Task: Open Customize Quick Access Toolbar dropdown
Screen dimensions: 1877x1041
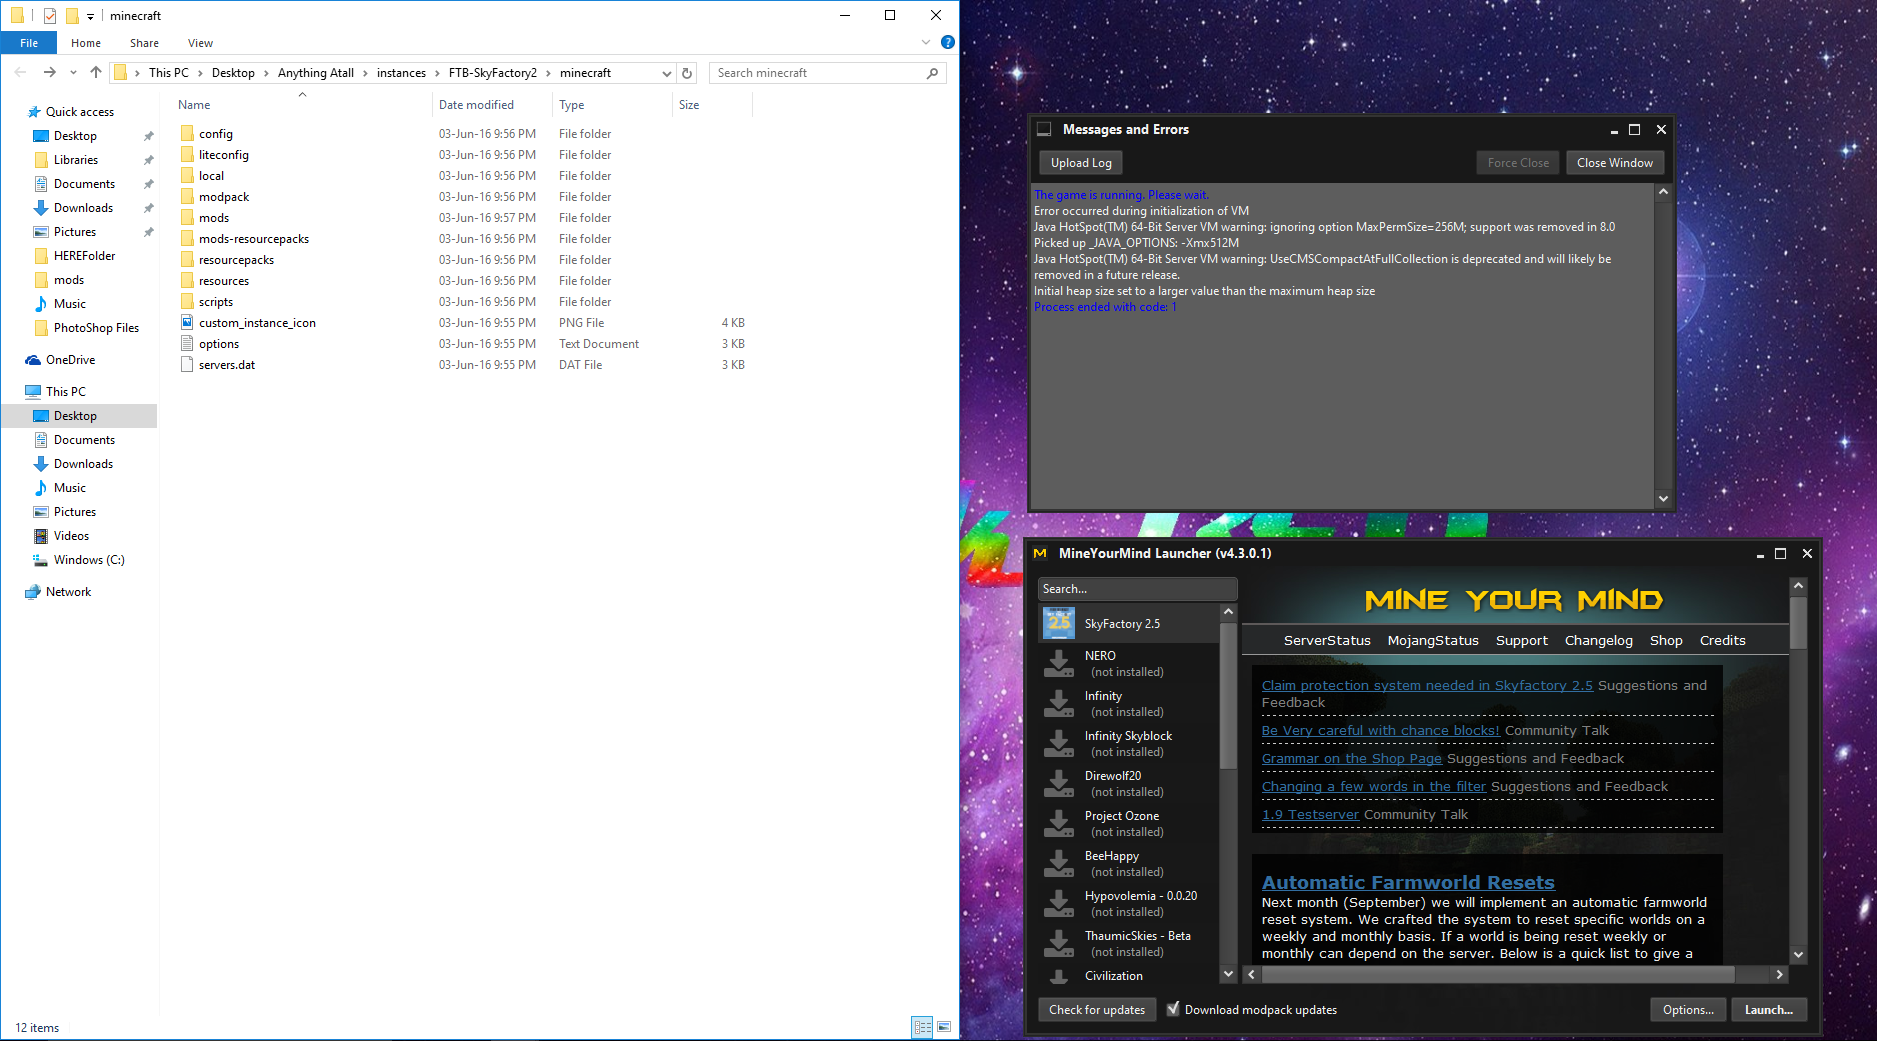Action: point(90,16)
